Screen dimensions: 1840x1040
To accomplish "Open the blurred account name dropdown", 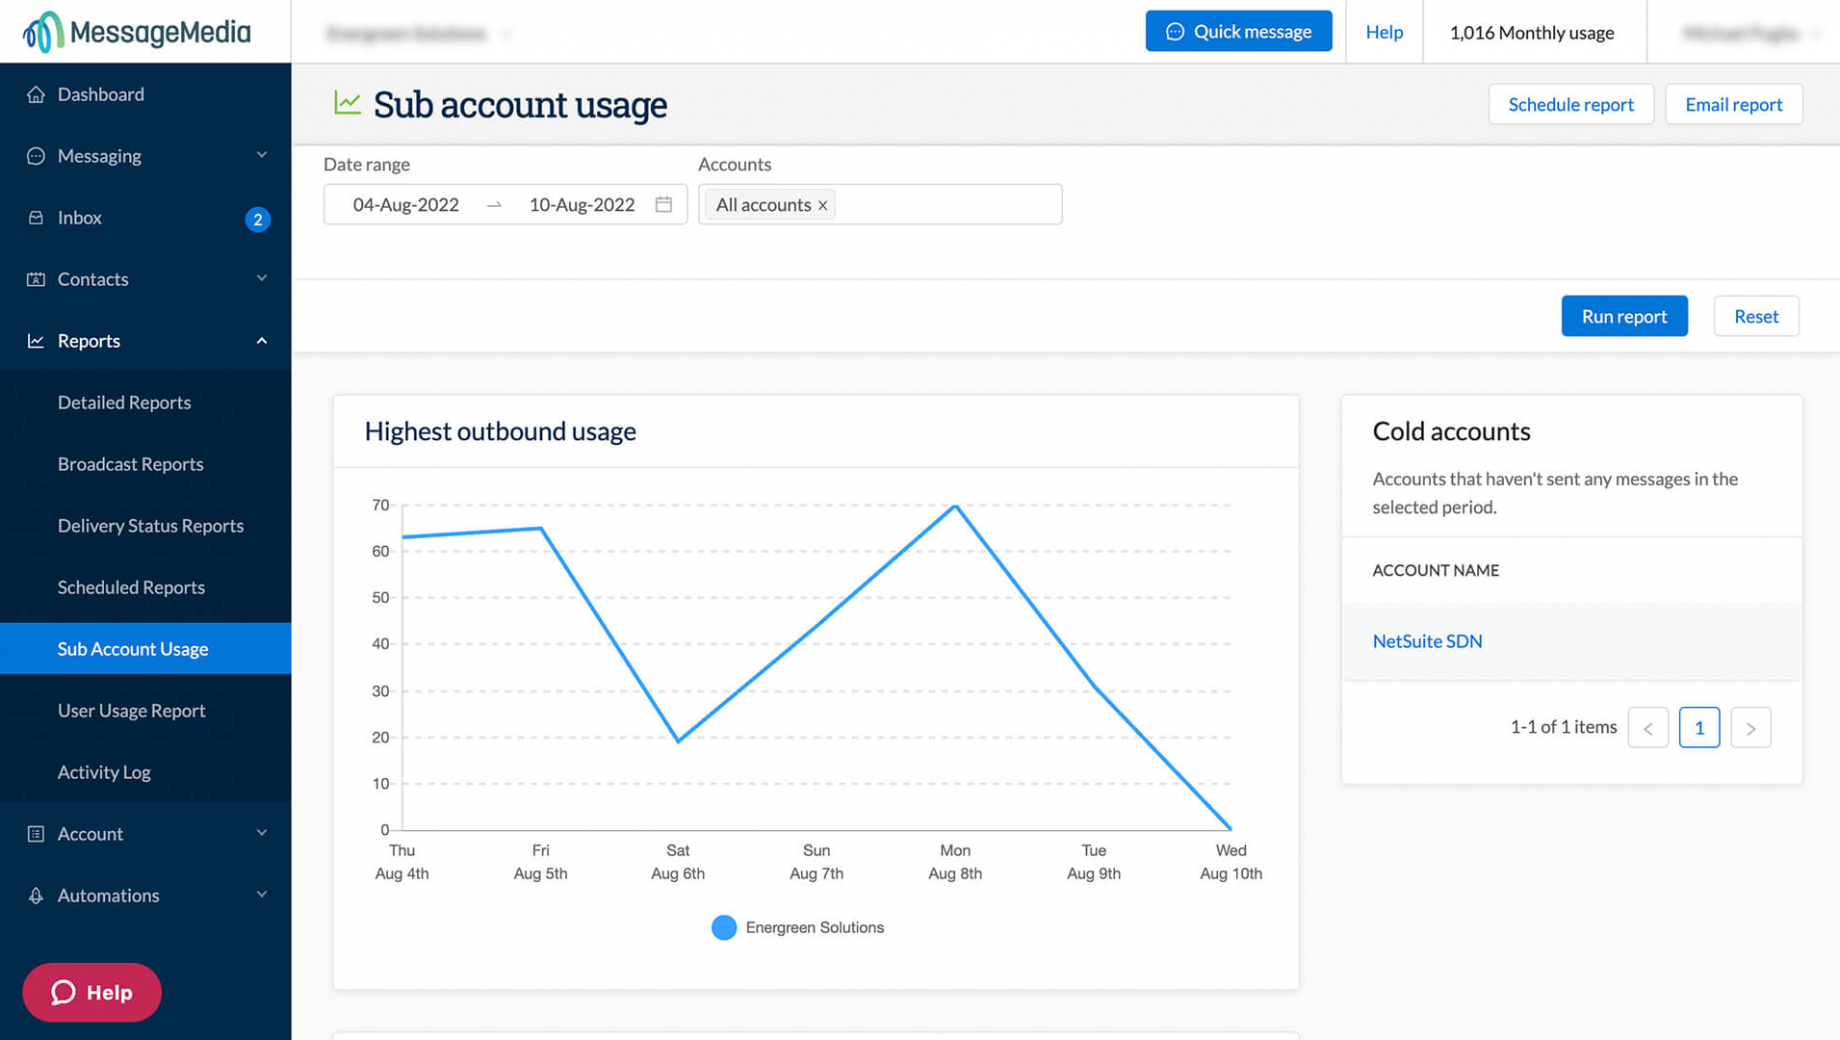I will pyautogui.click(x=418, y=33).
